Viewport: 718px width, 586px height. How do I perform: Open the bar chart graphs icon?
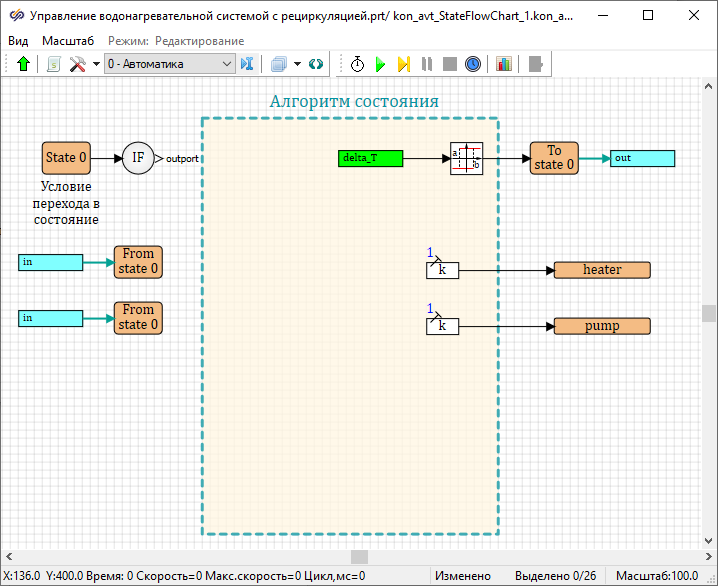pos(503,64)
